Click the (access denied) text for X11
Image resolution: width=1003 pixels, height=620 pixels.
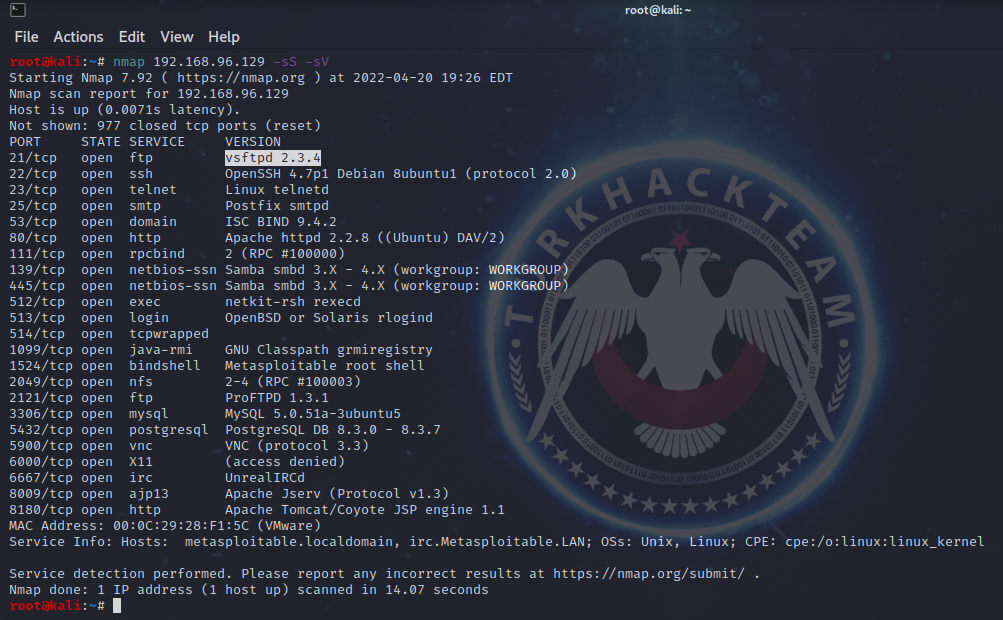coord(285,462)
